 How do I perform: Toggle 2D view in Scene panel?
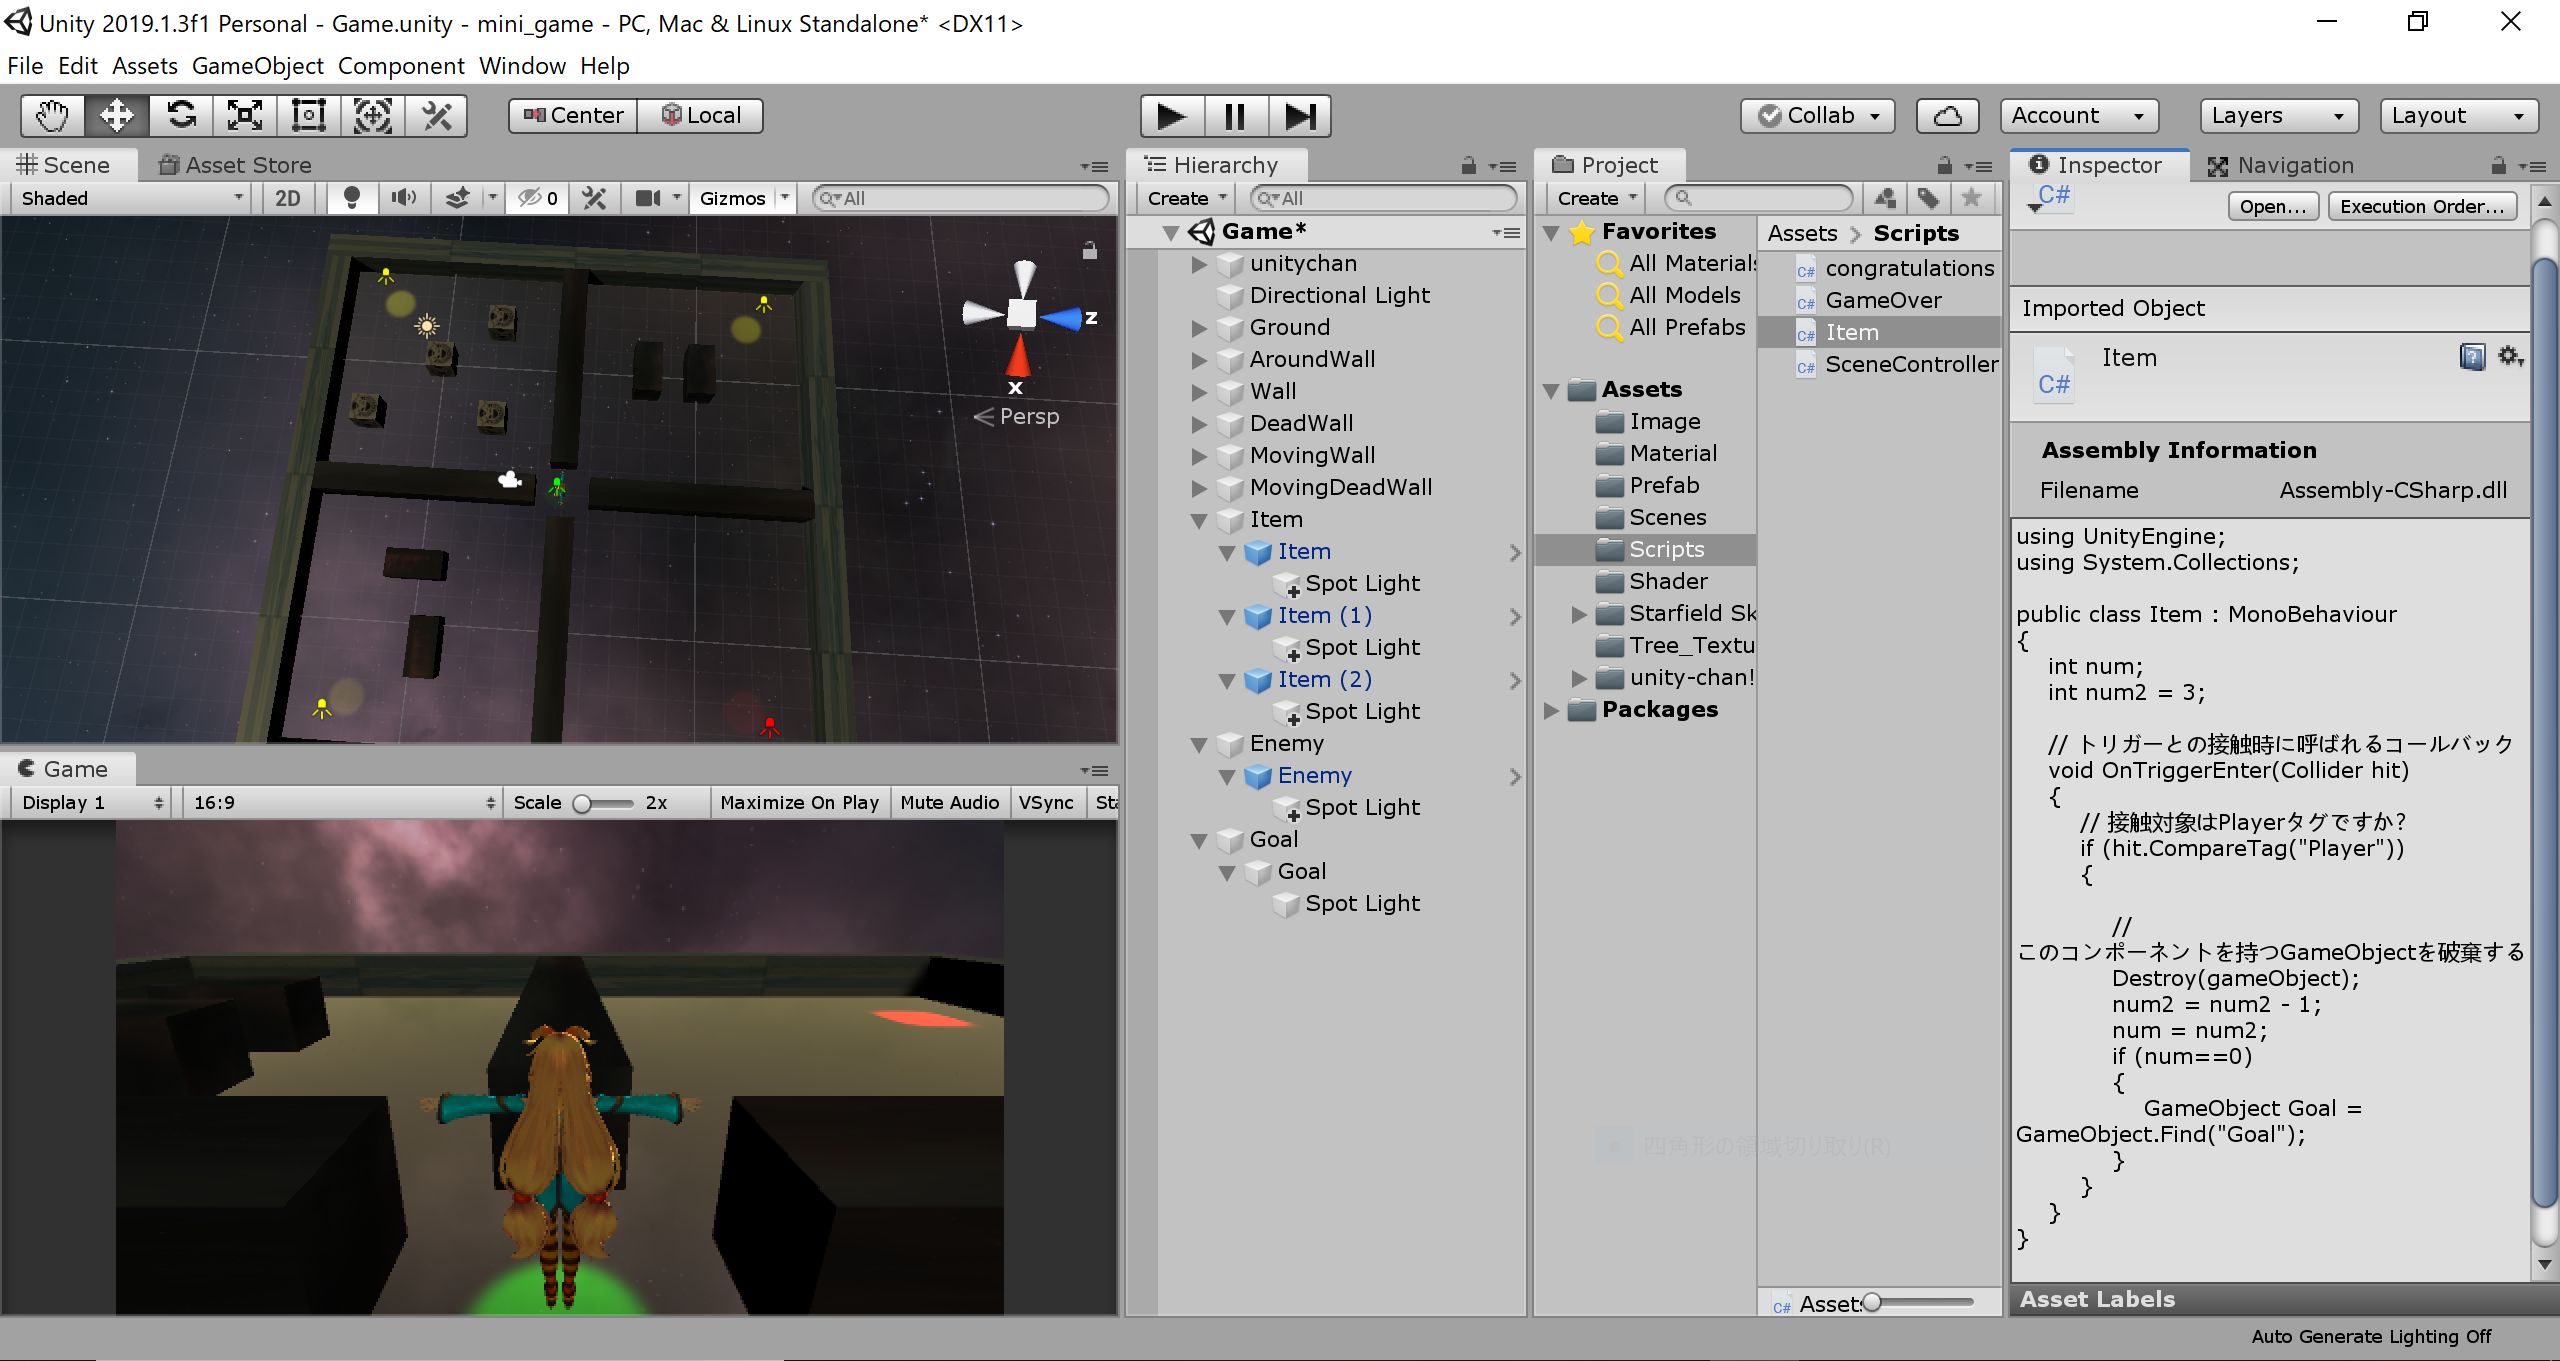click(287, 197)
